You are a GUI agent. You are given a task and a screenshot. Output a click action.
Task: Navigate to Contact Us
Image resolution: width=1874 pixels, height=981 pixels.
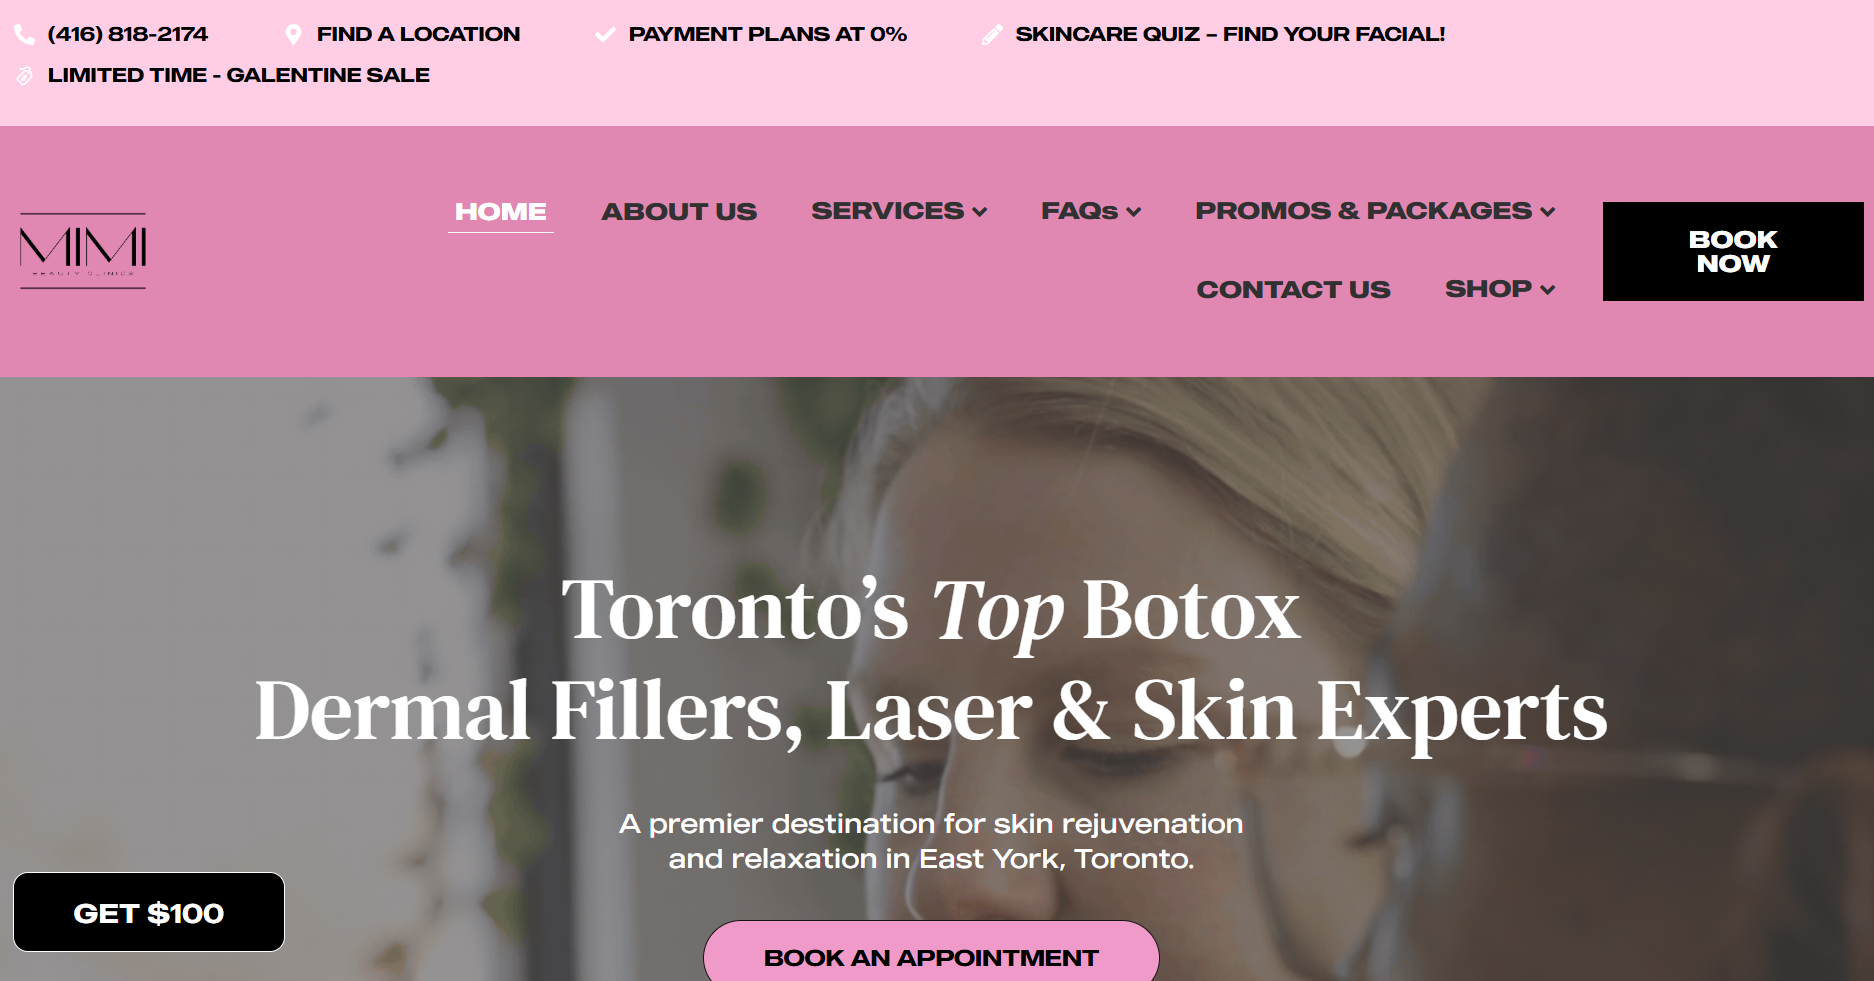point(1294,290)
